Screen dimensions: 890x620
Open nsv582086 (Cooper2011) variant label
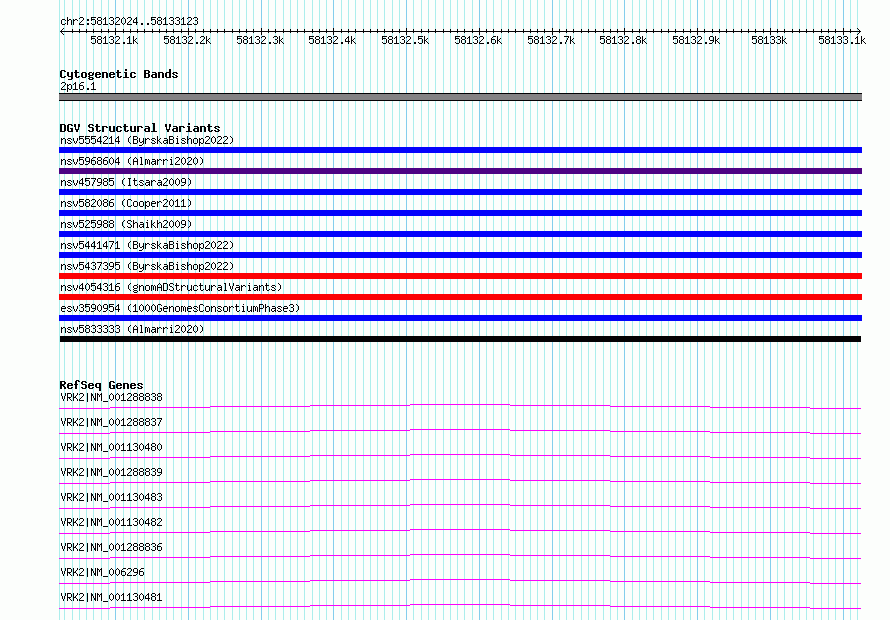point(126,203)
